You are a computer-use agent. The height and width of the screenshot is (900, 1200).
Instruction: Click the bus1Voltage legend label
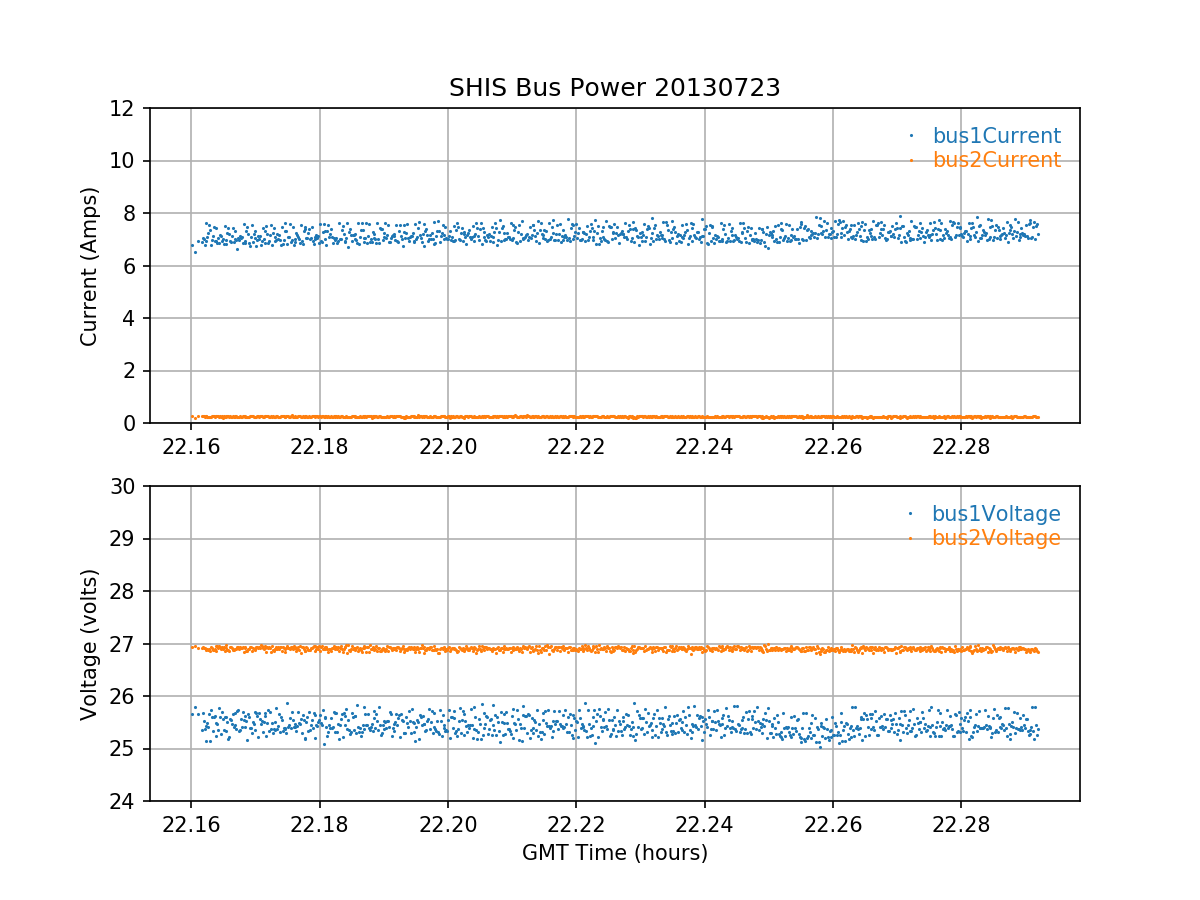click(x=996, y=514)
